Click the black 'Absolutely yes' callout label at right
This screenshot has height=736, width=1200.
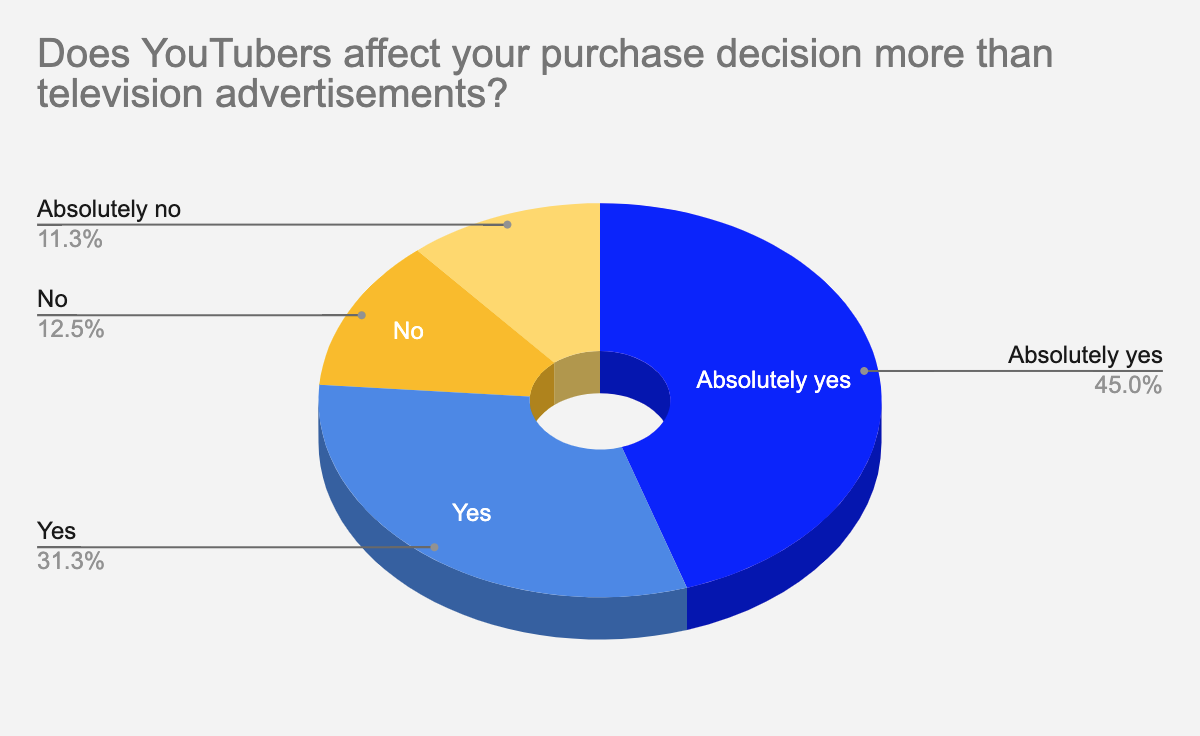coord(1085,354)
